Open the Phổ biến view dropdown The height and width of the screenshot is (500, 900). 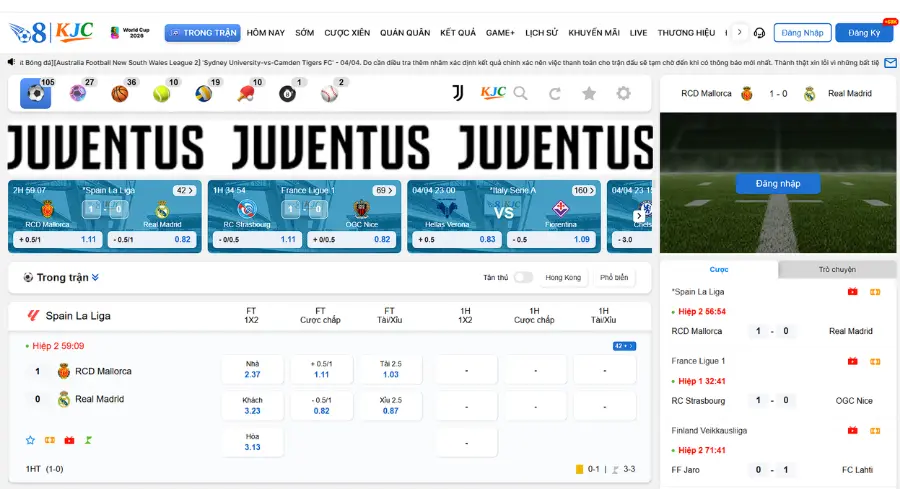[614, 277]
